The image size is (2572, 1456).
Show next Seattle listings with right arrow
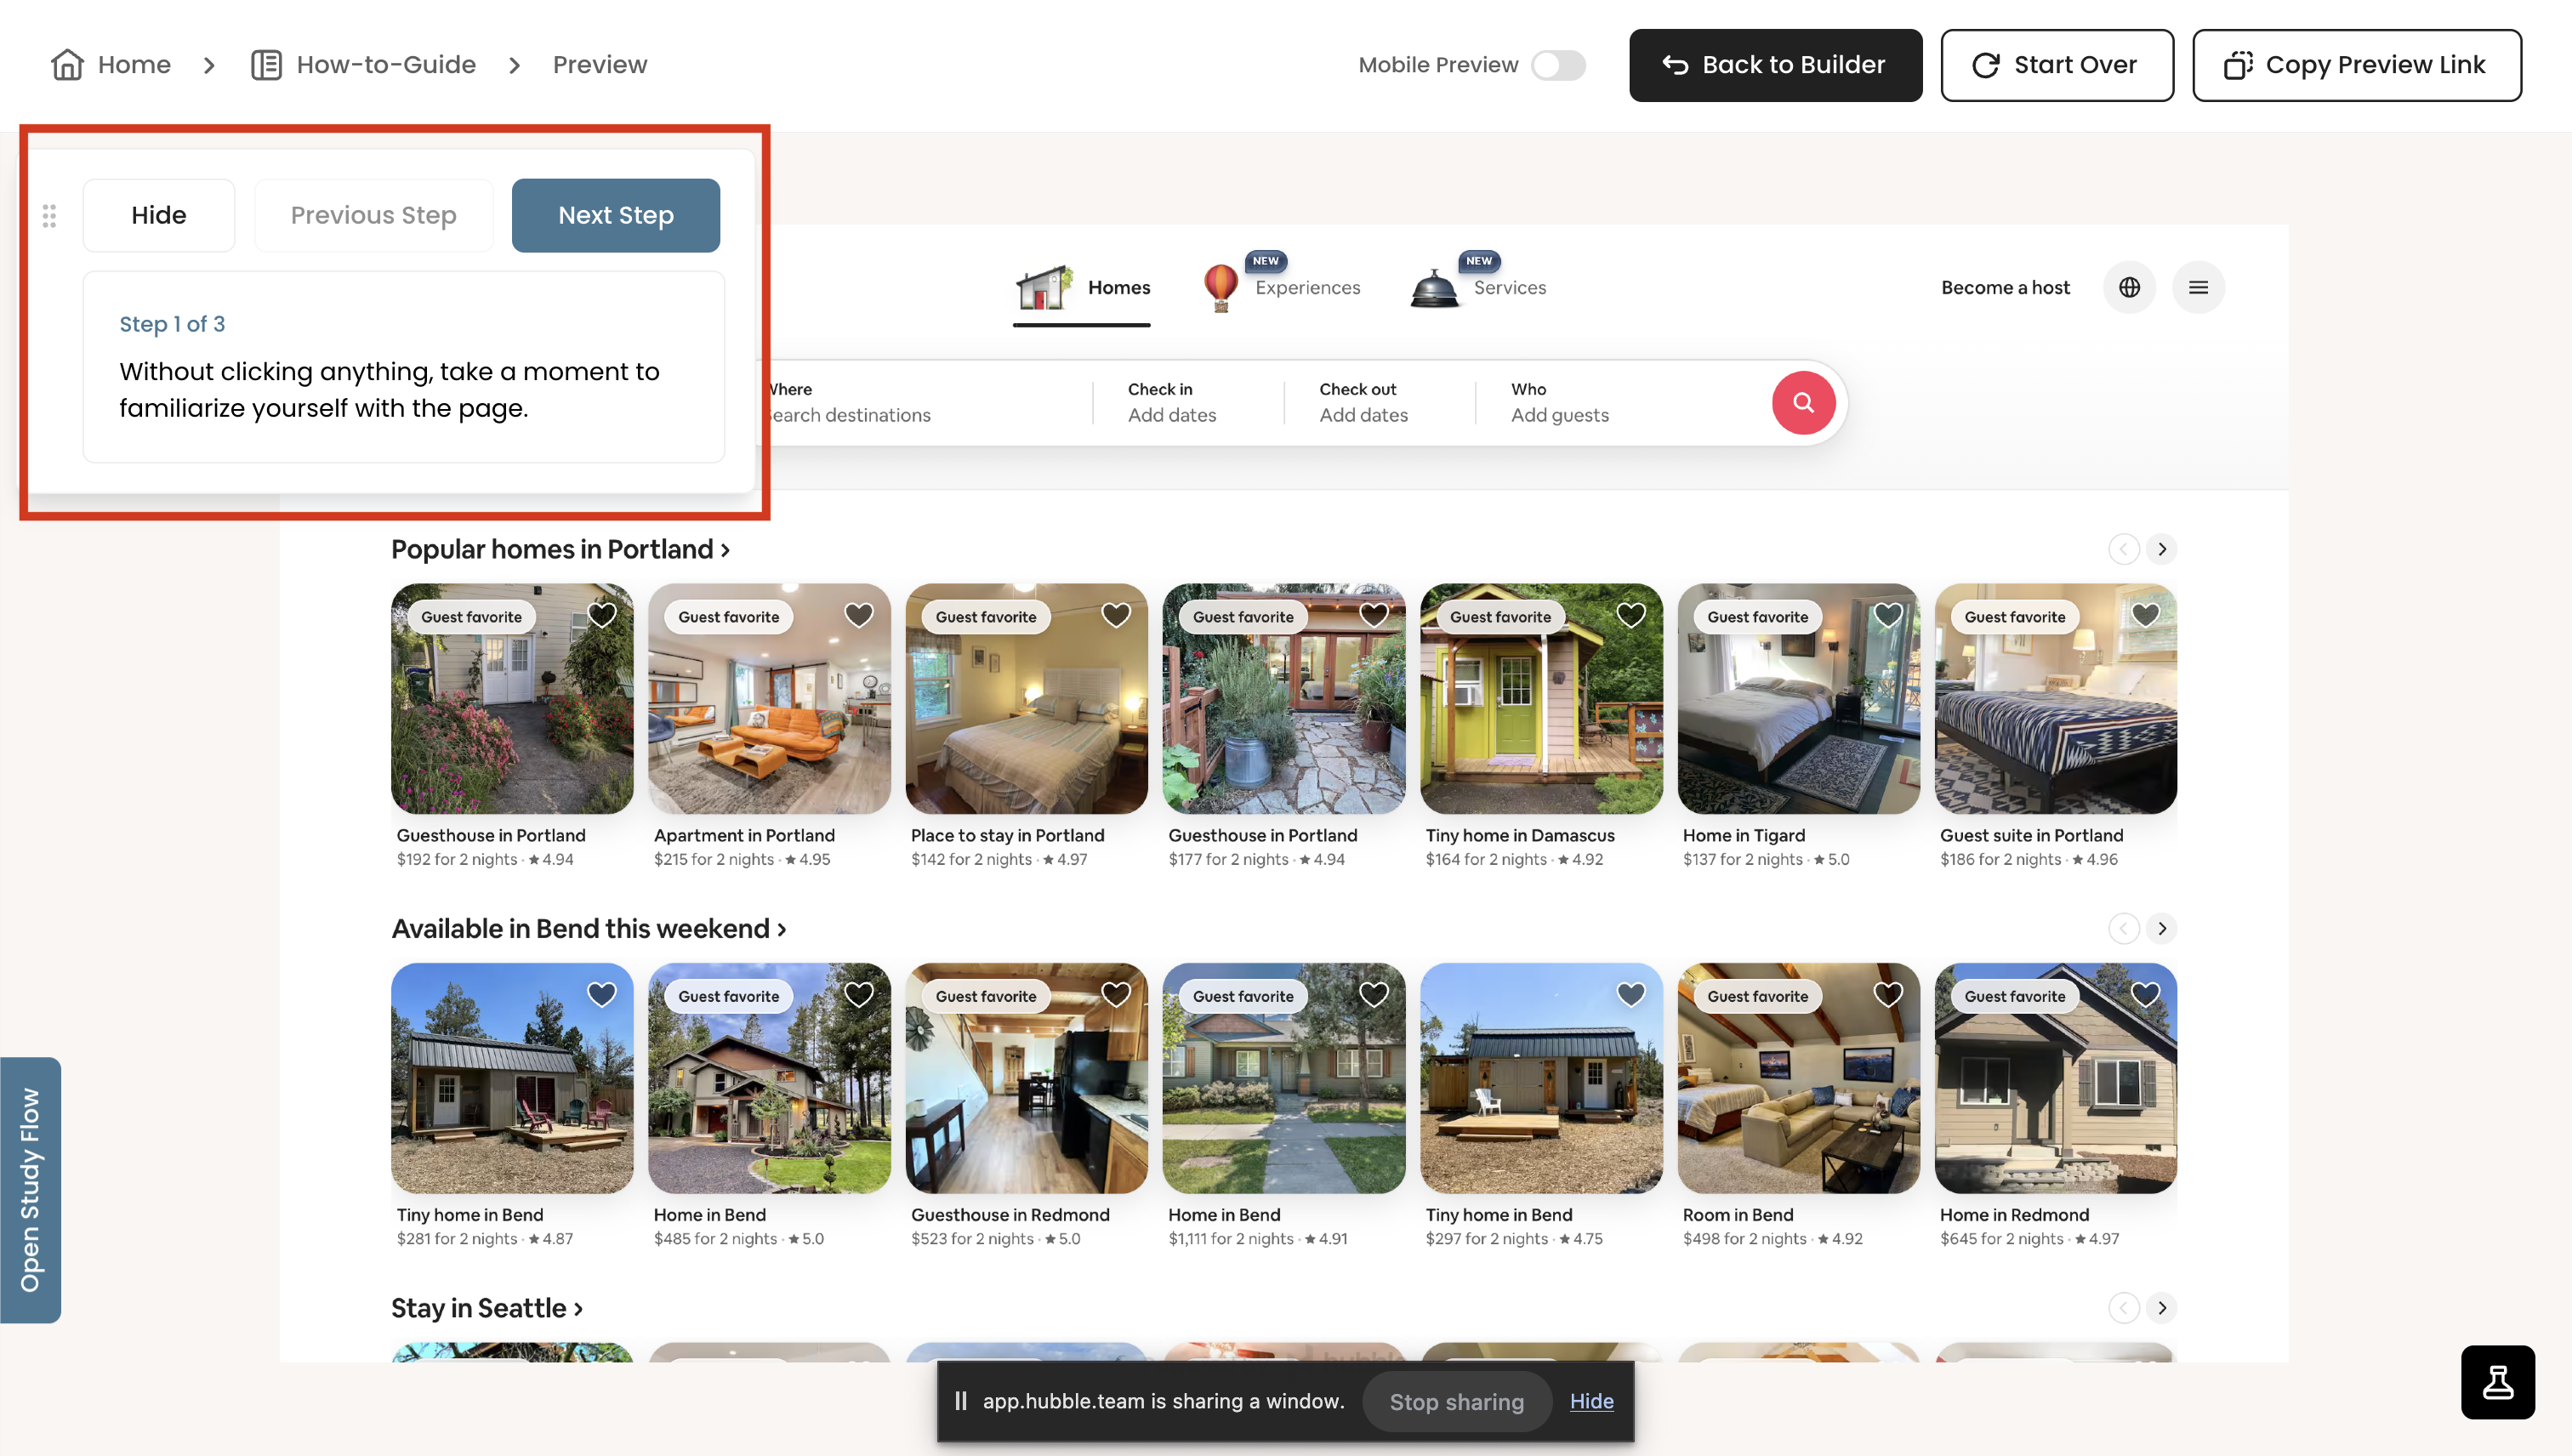[2162, 1308]
